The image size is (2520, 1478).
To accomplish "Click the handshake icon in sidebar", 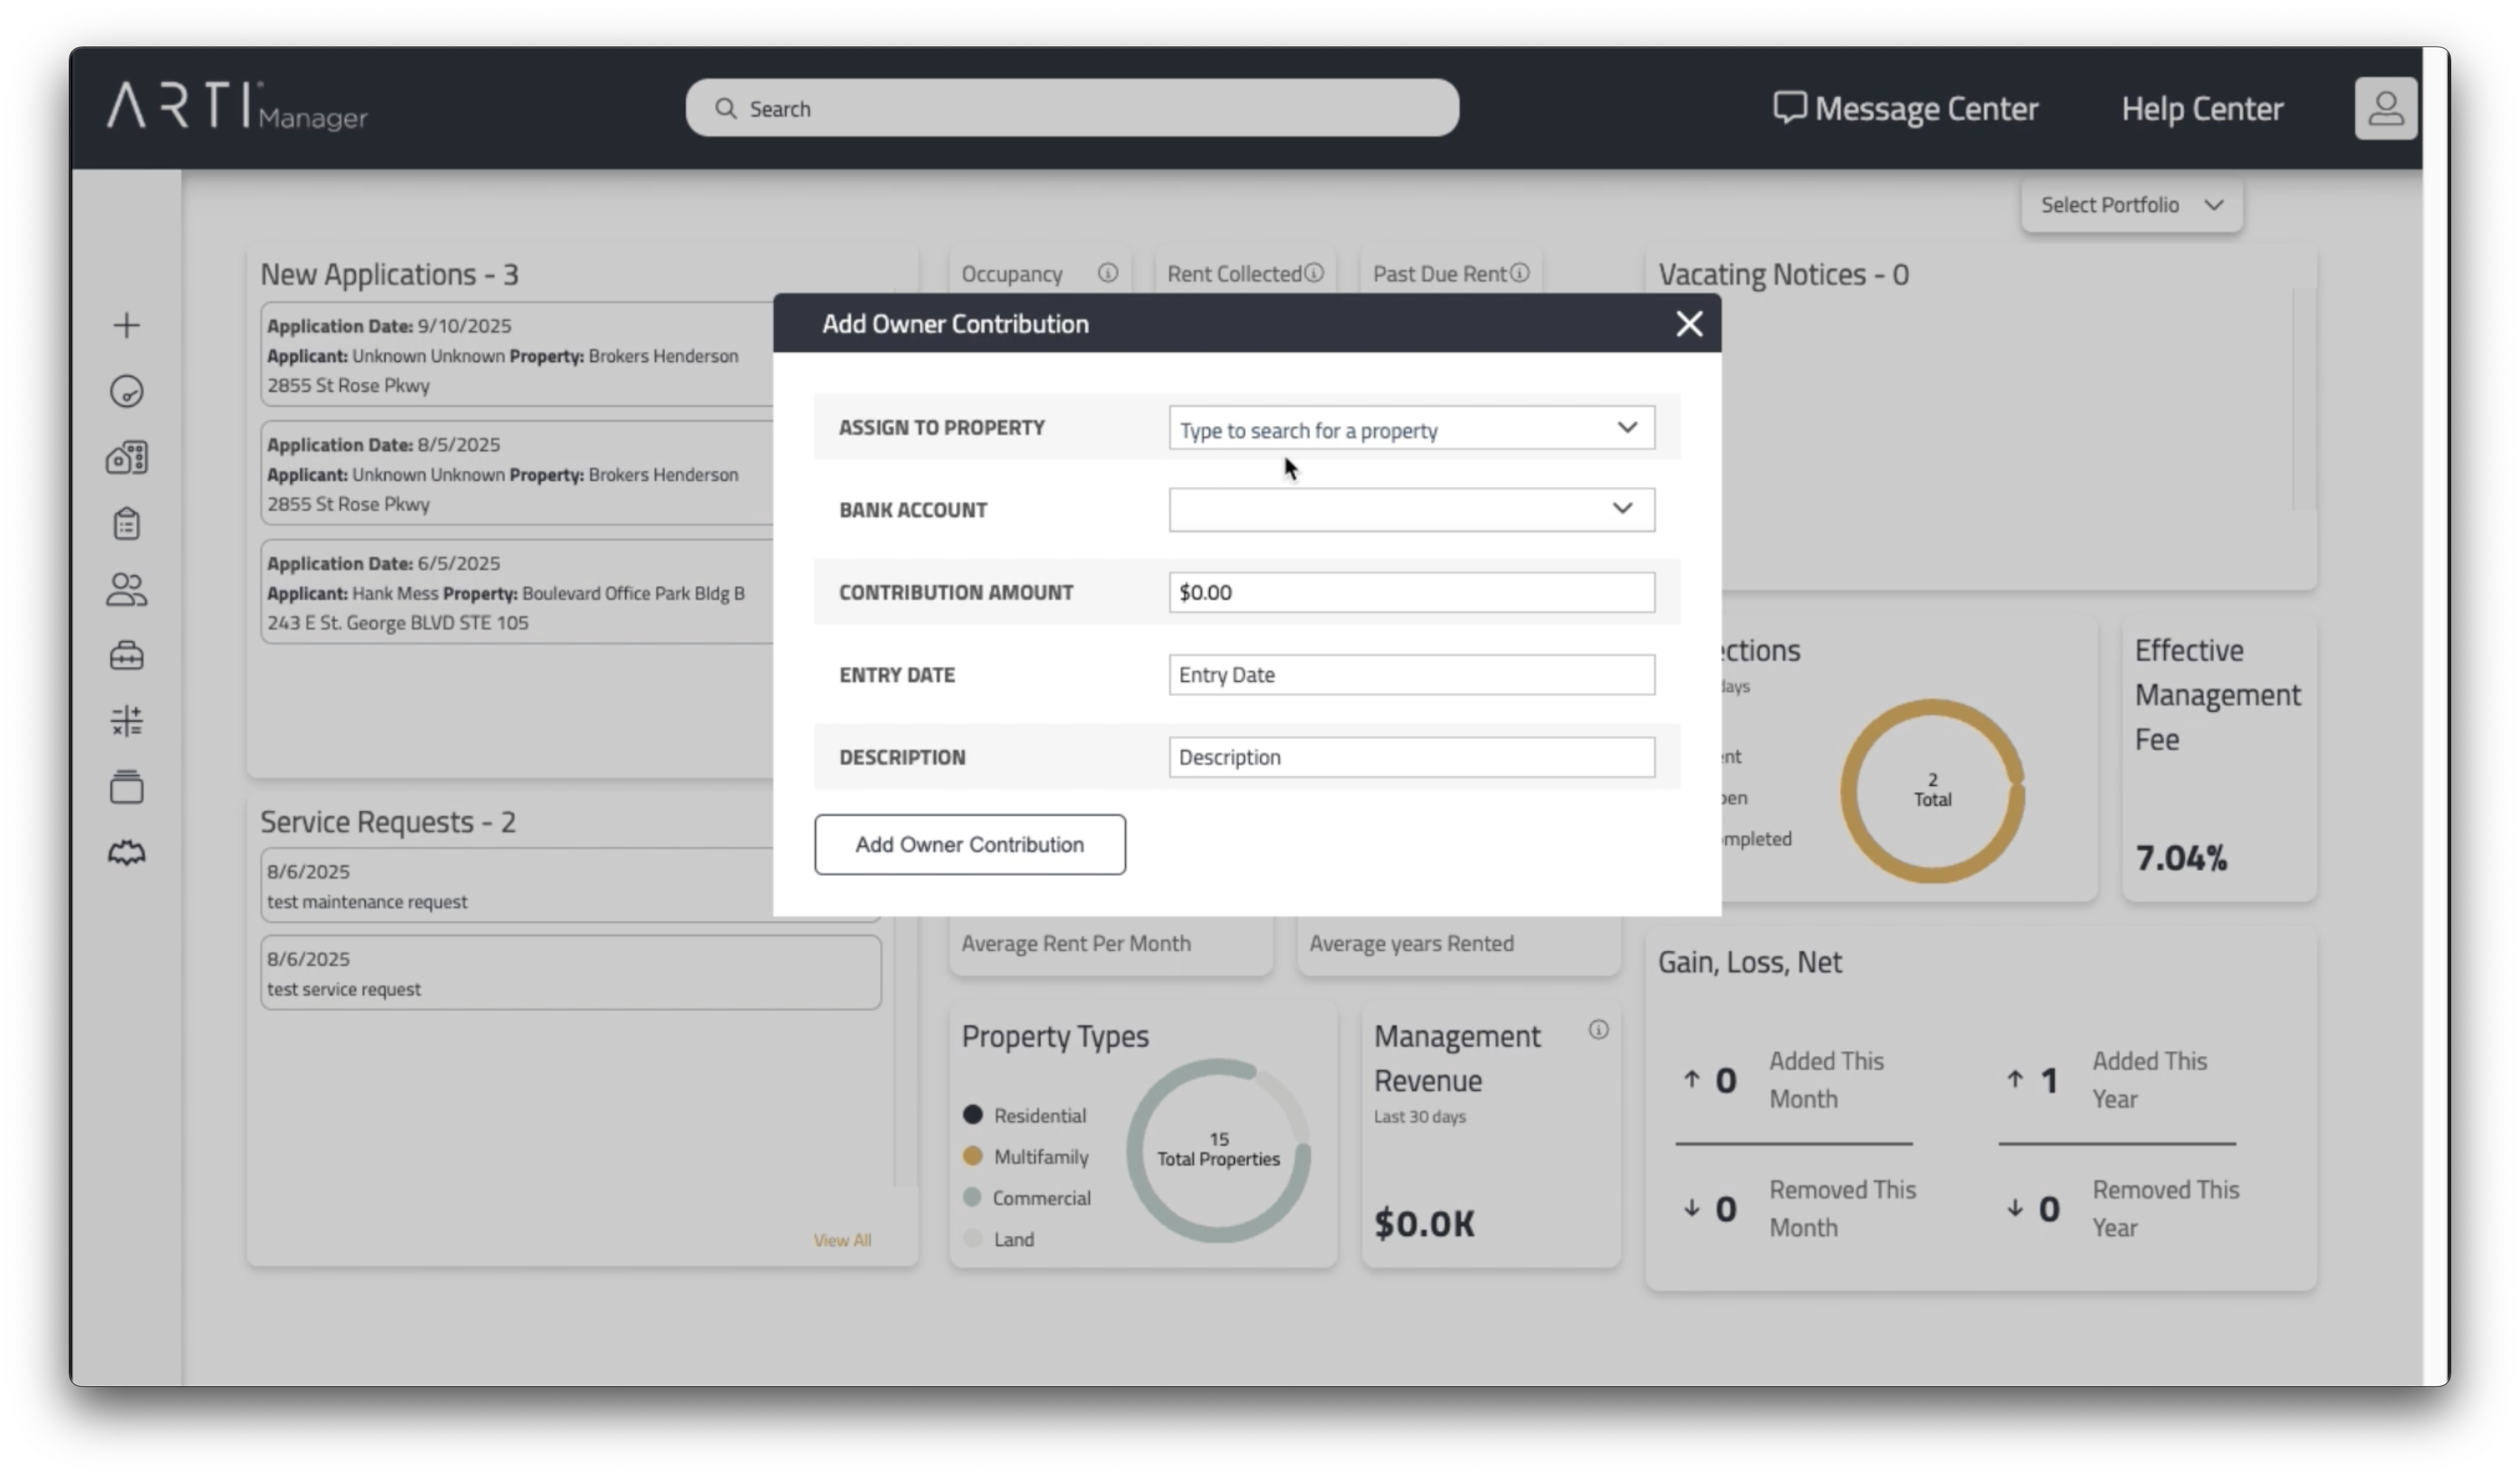I will [x=126, y=853].
